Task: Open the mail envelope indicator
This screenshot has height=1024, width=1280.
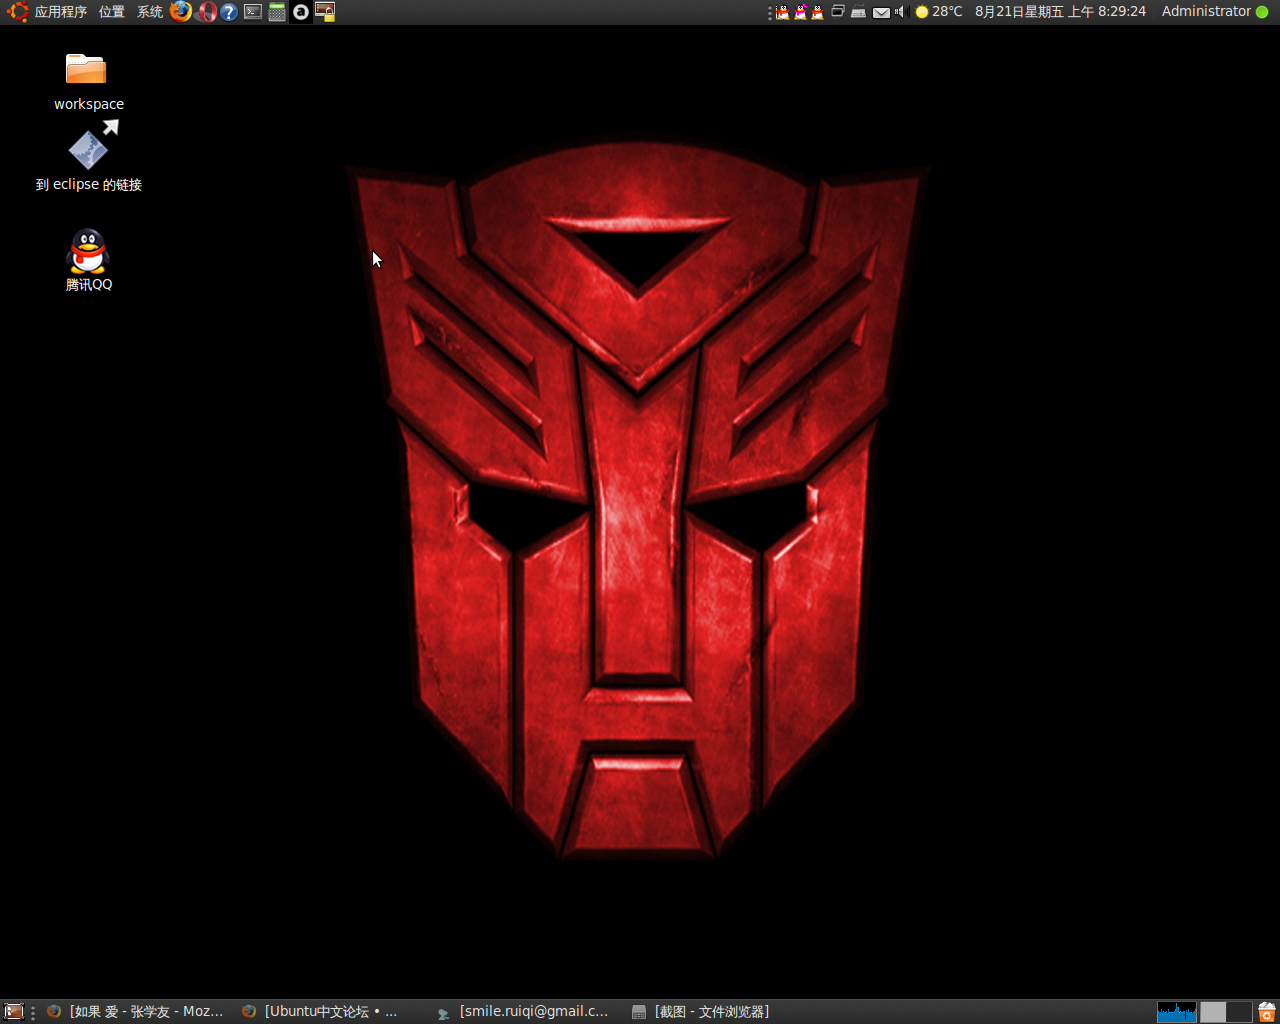Action: click(881, 12)
